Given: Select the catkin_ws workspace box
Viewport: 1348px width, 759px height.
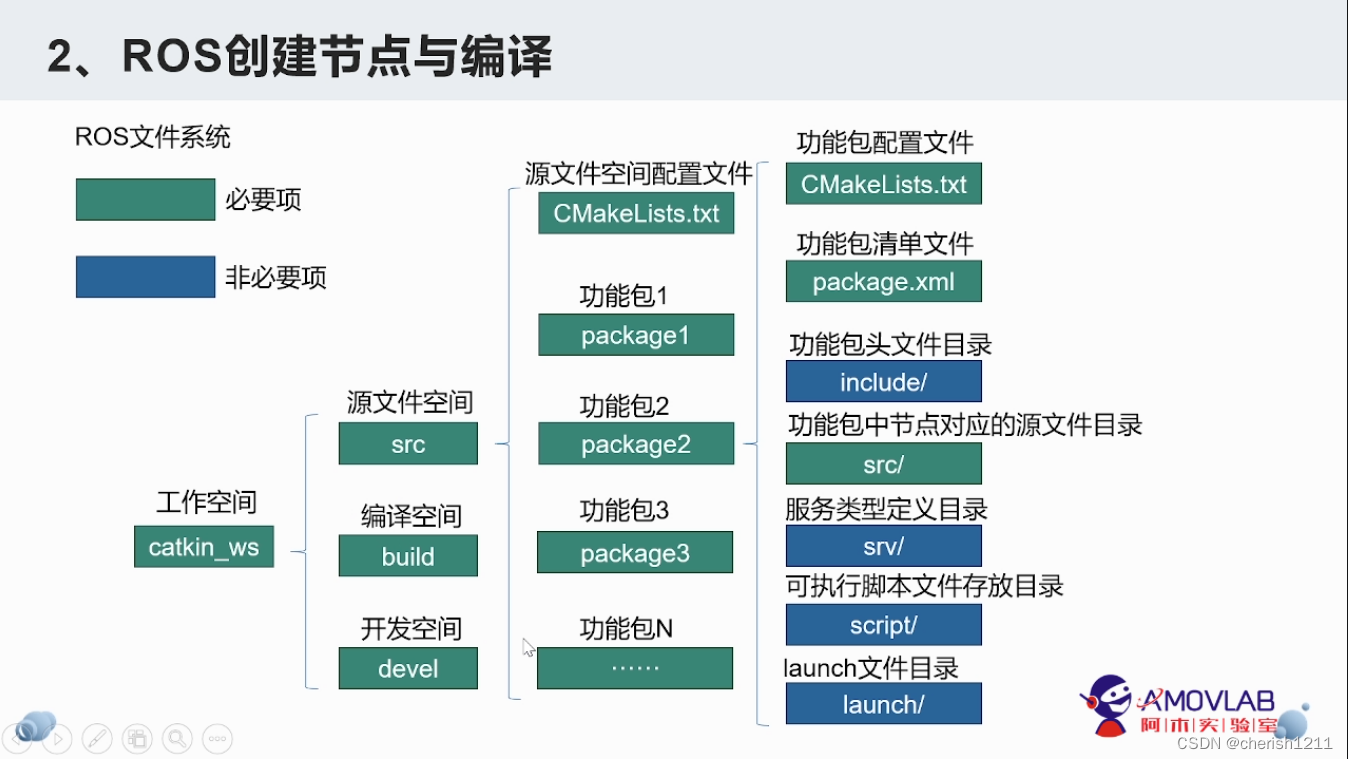Looking at the screenshot, I should [203, 547].
